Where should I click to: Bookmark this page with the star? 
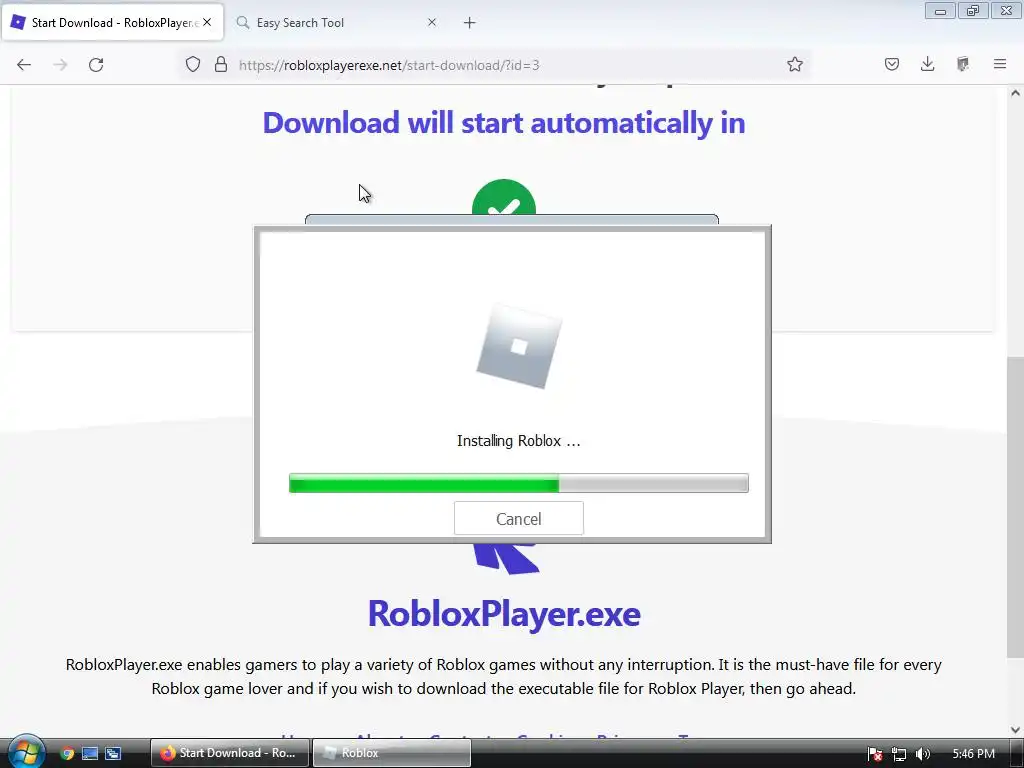(795, 65)
